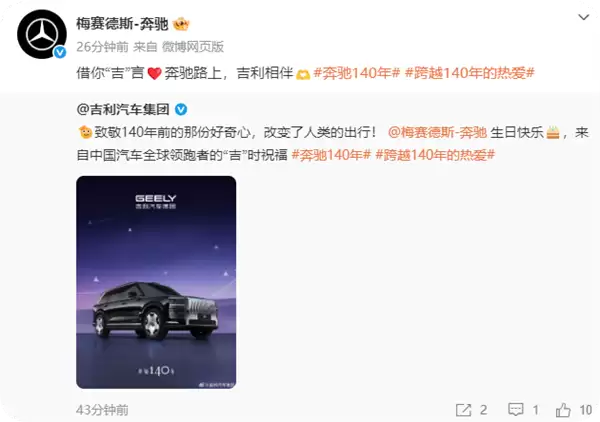Open the post options chevron menu

(583, 17)
